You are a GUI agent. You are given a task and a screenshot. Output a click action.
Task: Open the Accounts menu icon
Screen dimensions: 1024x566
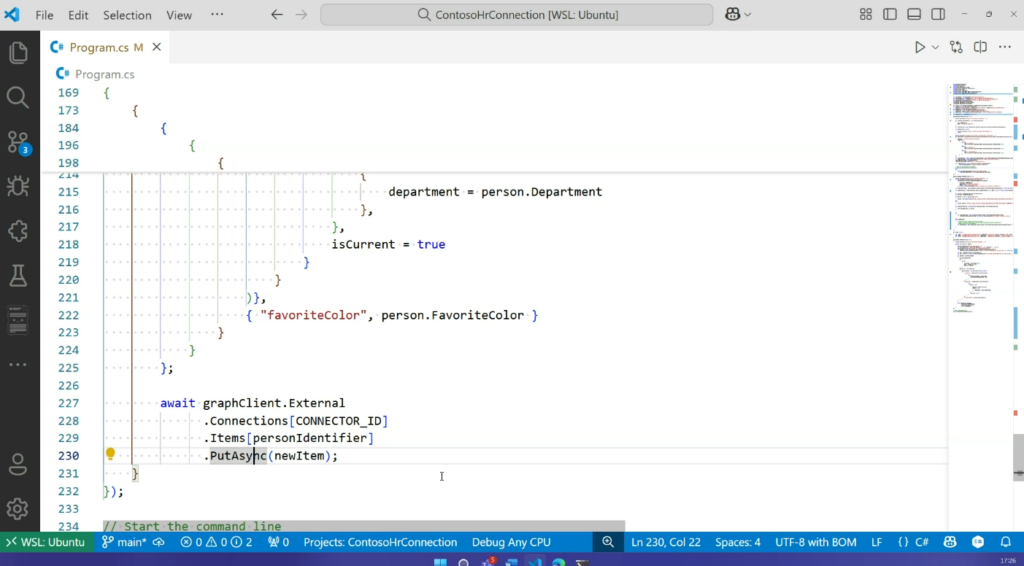pyautogui.click(x=18, y=465)
